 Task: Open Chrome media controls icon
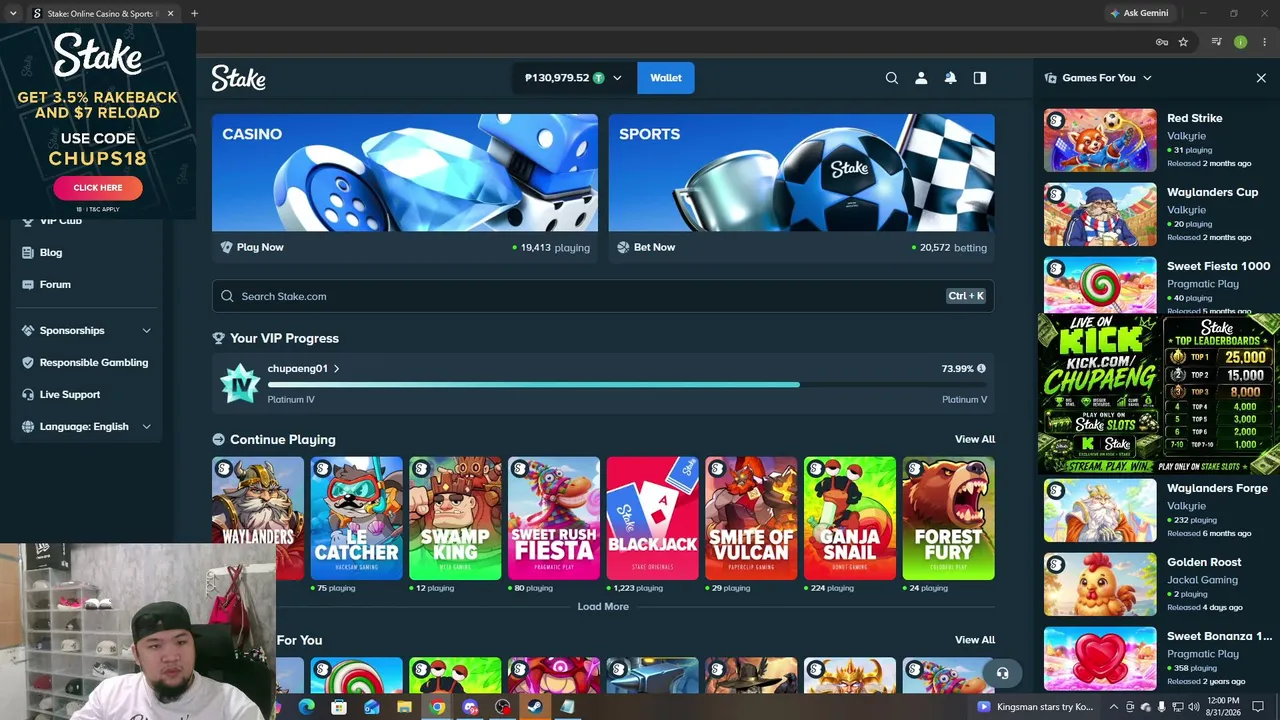pyautogui.click(x=1216, y=42)
